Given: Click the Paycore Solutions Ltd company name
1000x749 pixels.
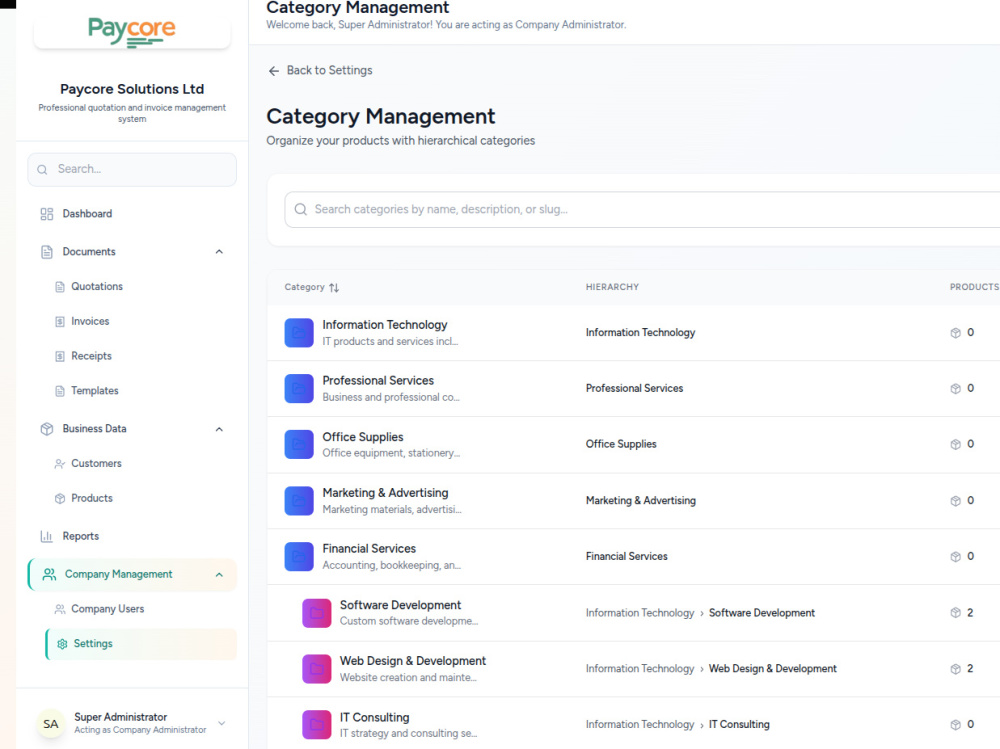Looking at the screenshot, I should tap(132, 89).
